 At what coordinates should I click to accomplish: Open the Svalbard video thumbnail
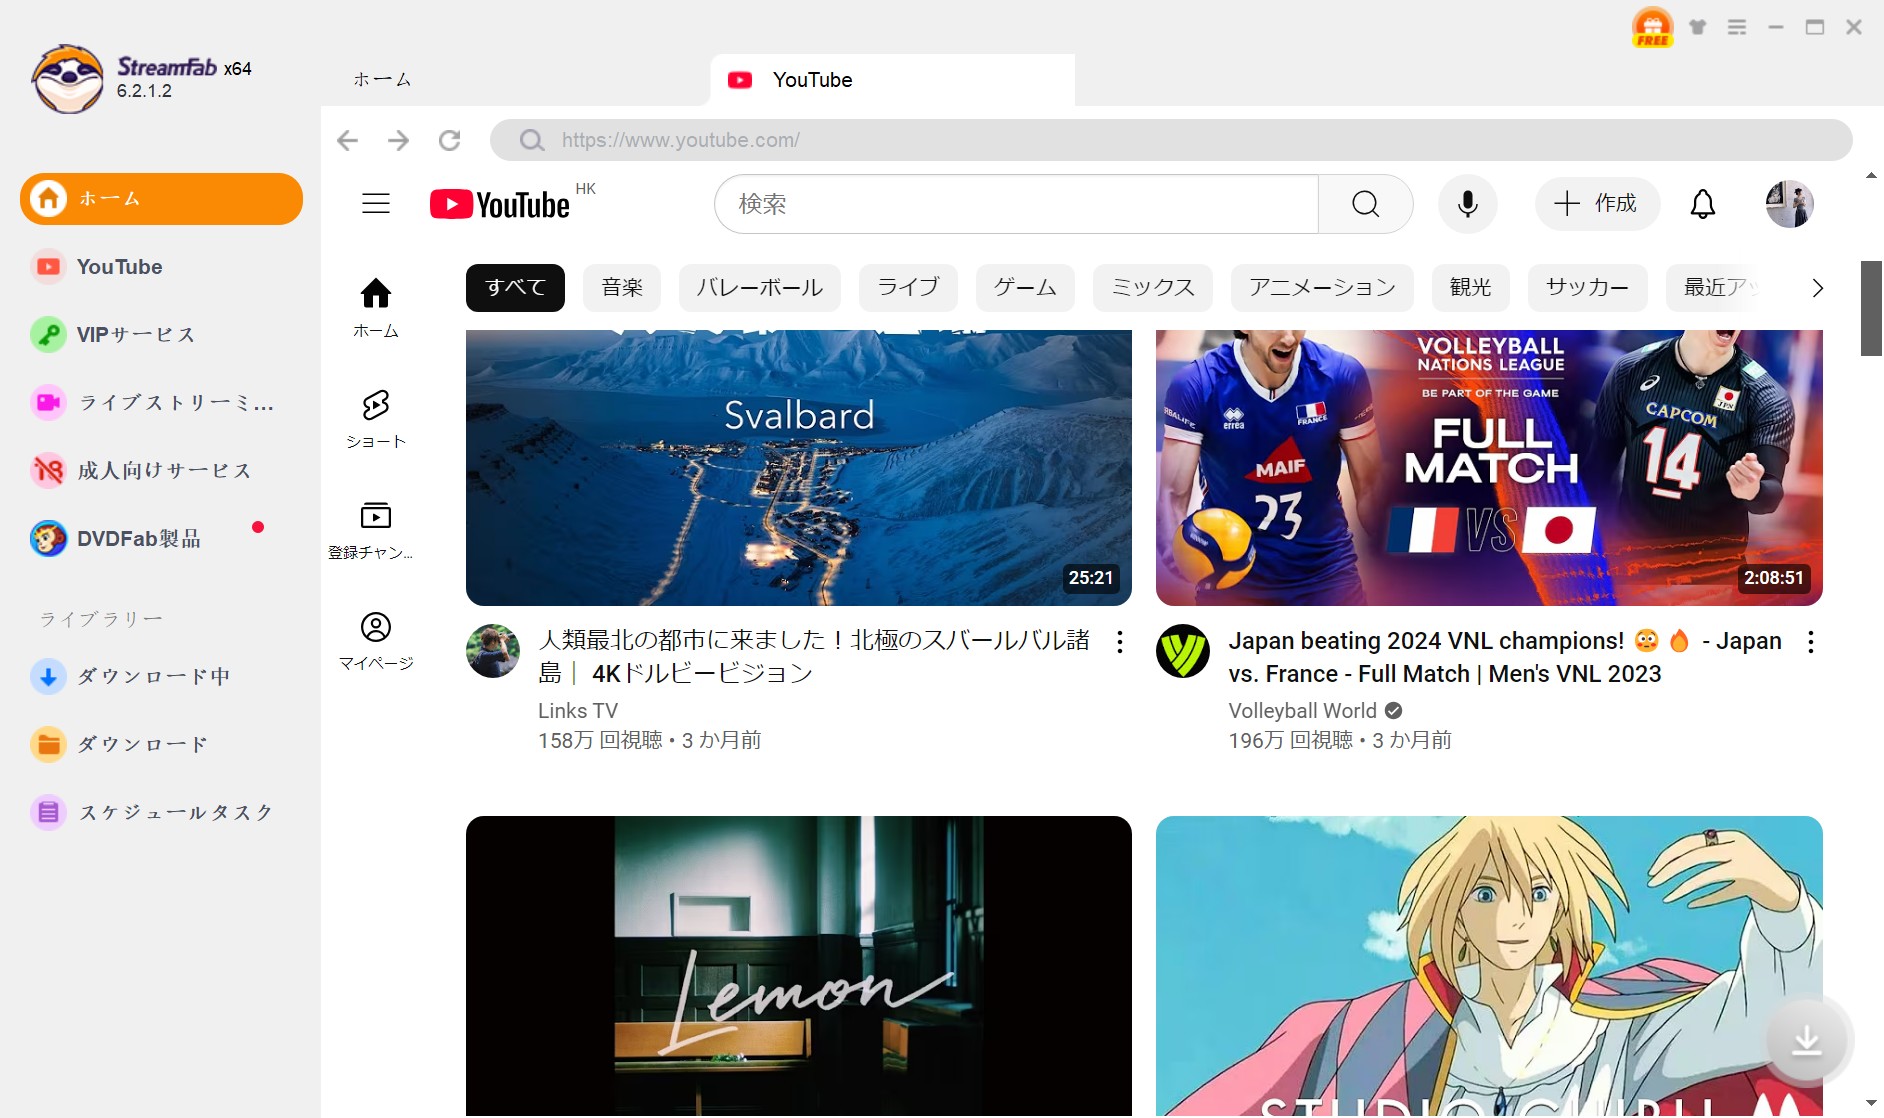point(799,468)
